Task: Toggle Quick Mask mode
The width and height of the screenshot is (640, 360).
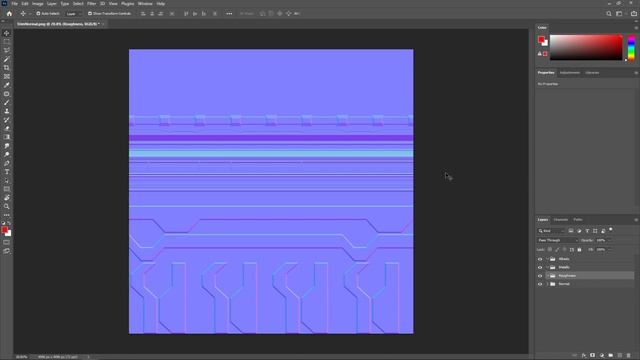Action: tap(7, 242)
